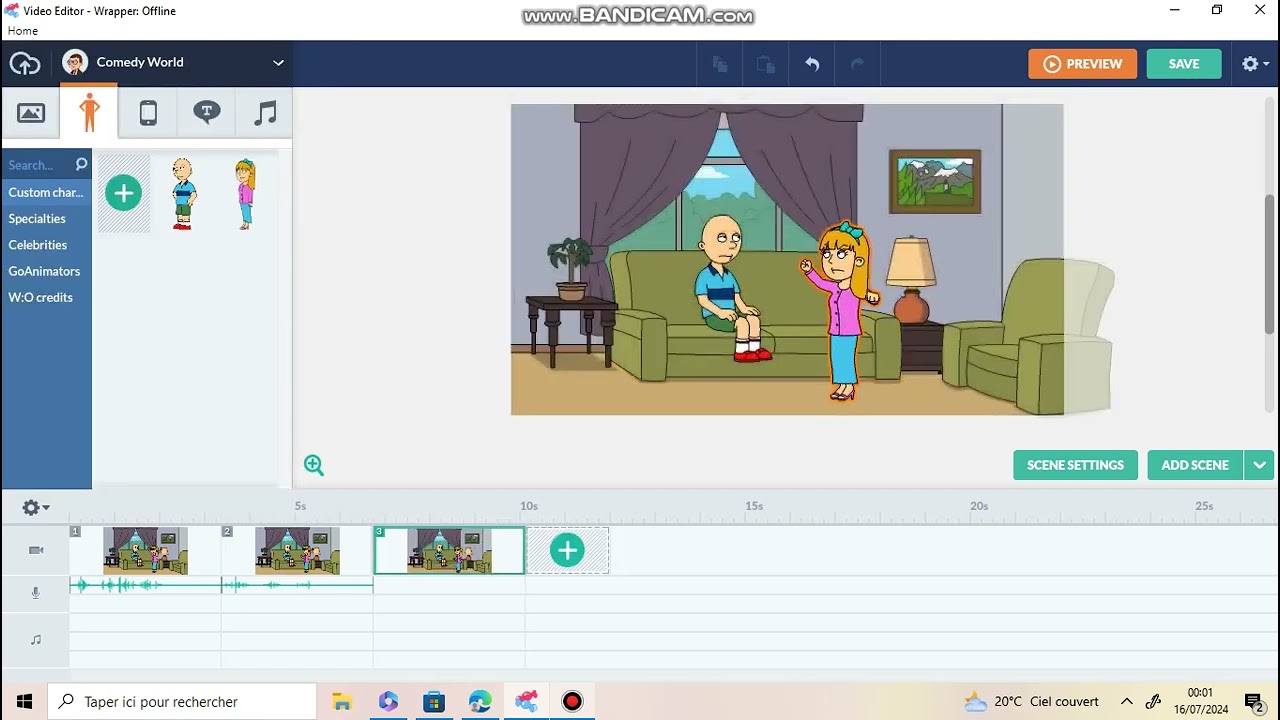This screenshot has height=720, width=1280.
Task: Click the zoom magnifier icon
Action: [314, 464]
